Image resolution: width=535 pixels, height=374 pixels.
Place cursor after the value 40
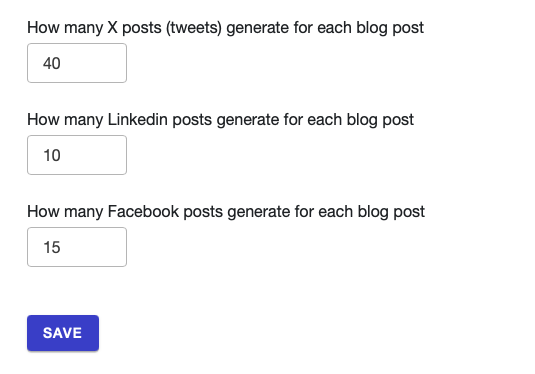pyautogui.click(x=61, y=63)
